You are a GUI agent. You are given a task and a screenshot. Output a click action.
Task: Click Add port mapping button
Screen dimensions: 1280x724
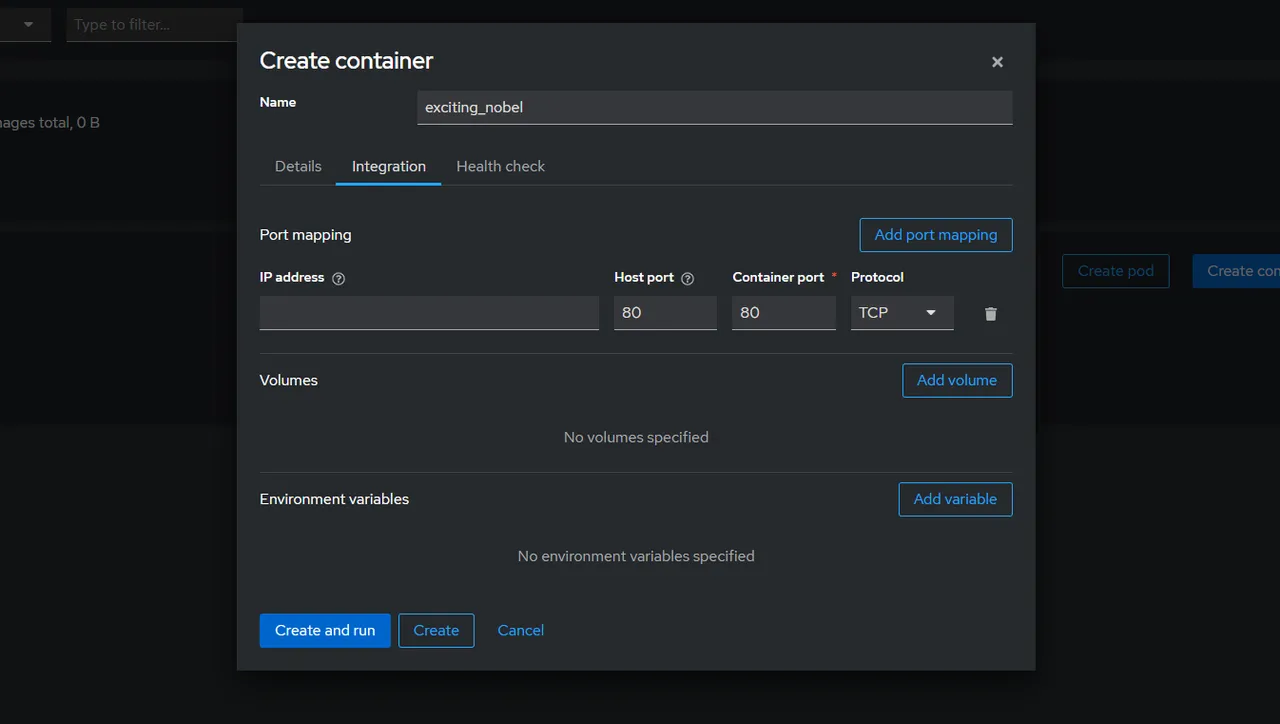(x=936, y=235)
